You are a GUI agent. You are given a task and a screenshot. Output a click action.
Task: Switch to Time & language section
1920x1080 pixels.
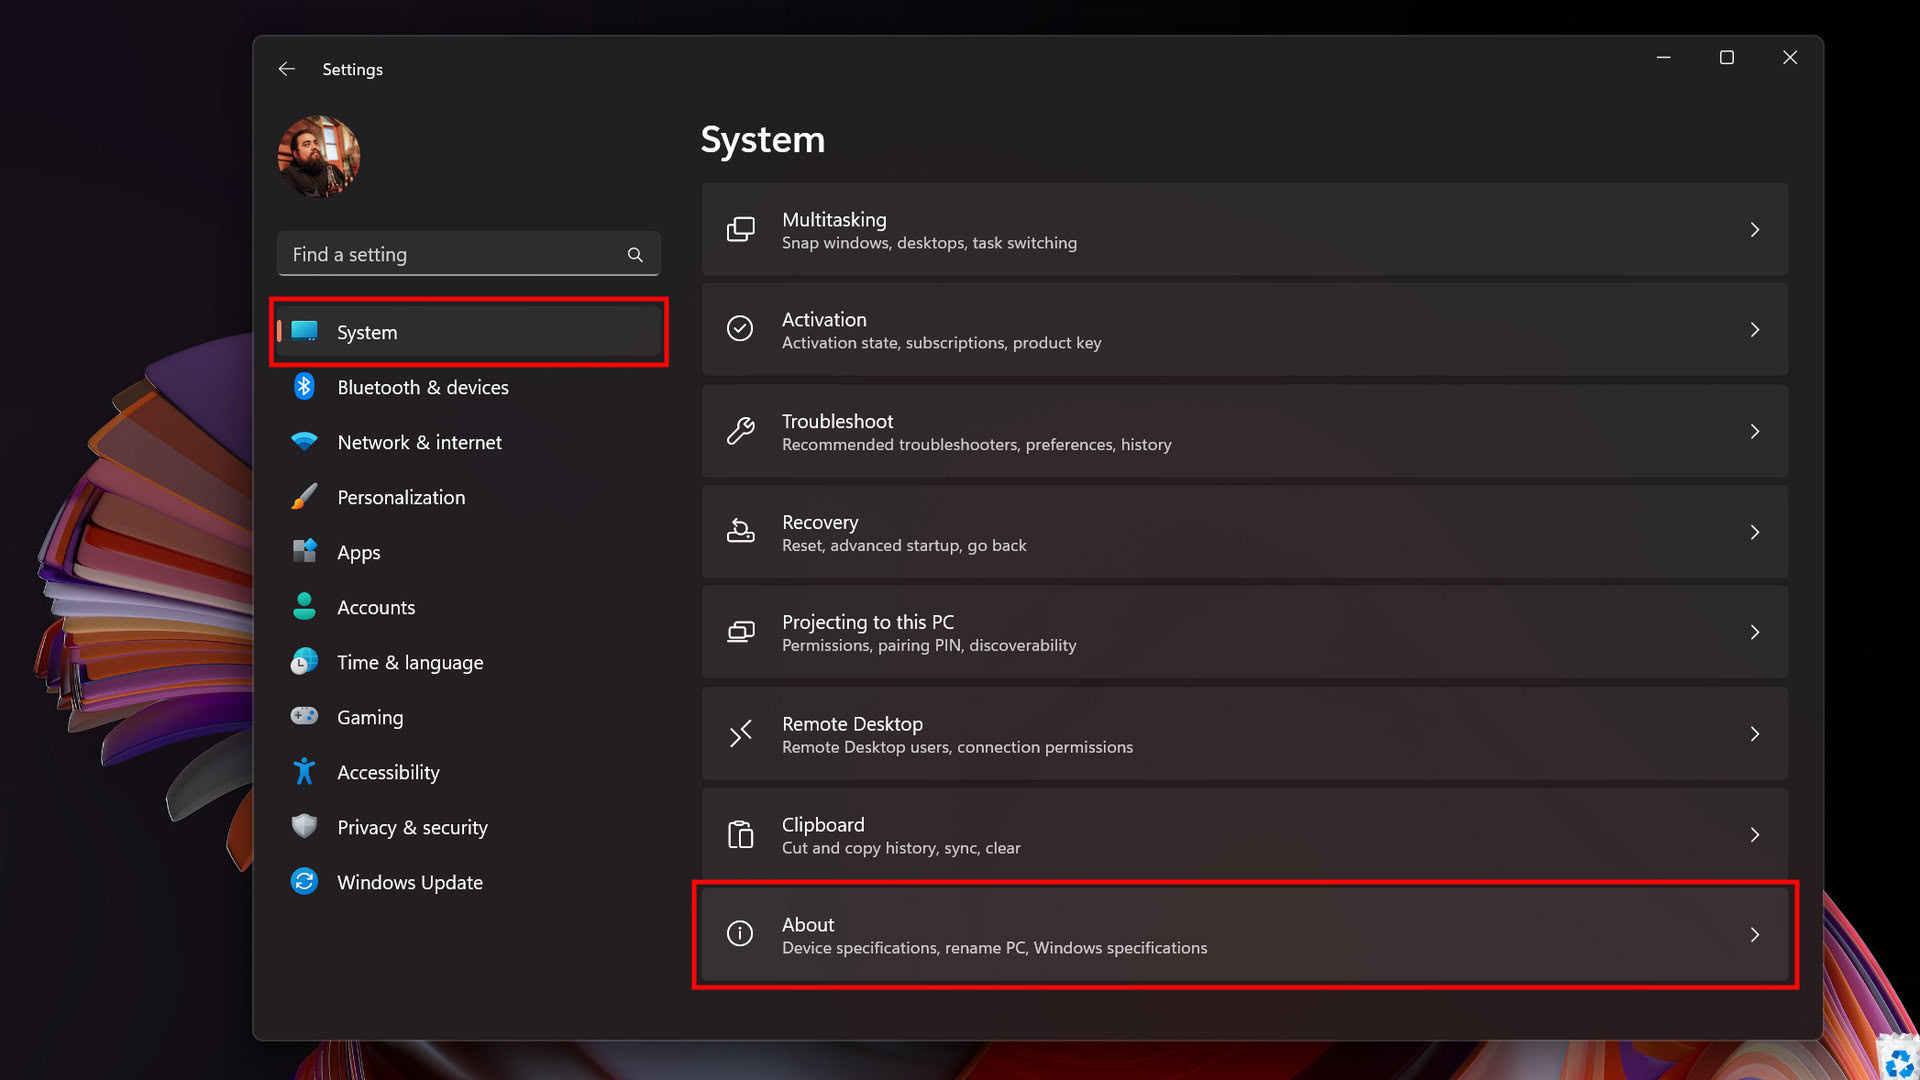[x=410, y=662]
